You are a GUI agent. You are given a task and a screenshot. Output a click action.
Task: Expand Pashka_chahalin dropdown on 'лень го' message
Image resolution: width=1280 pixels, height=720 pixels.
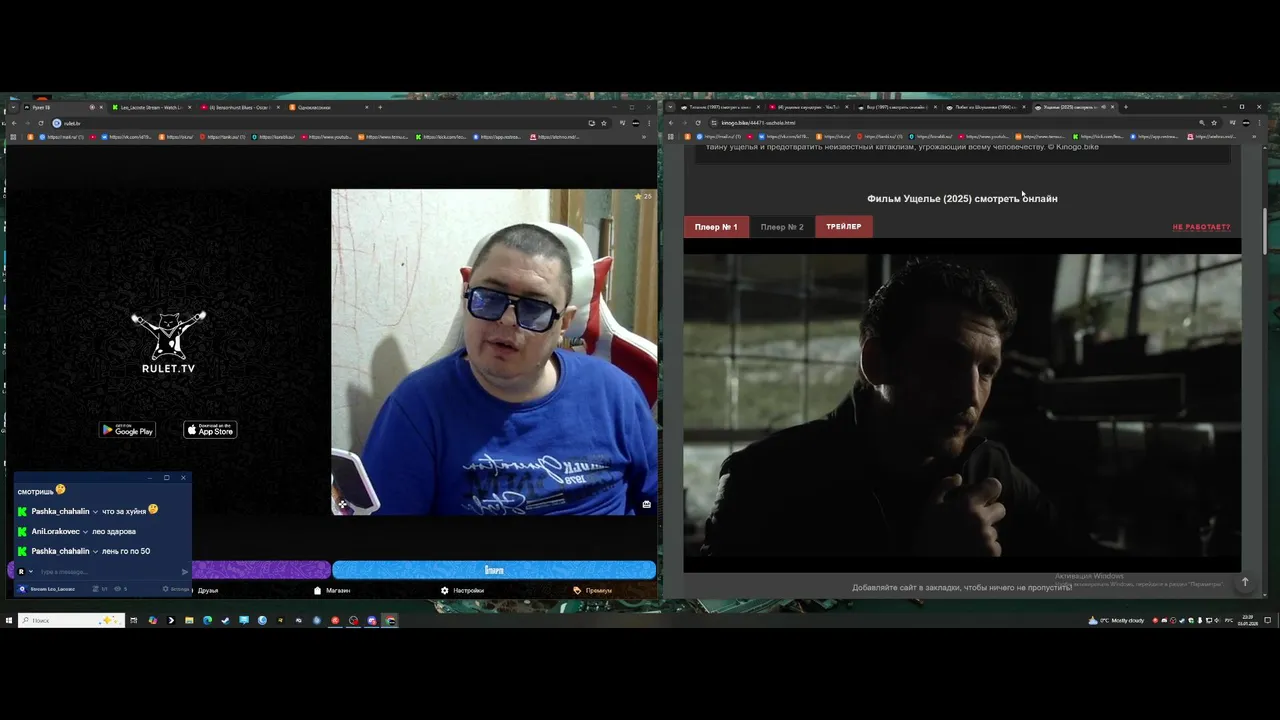[x=95, y=551]
